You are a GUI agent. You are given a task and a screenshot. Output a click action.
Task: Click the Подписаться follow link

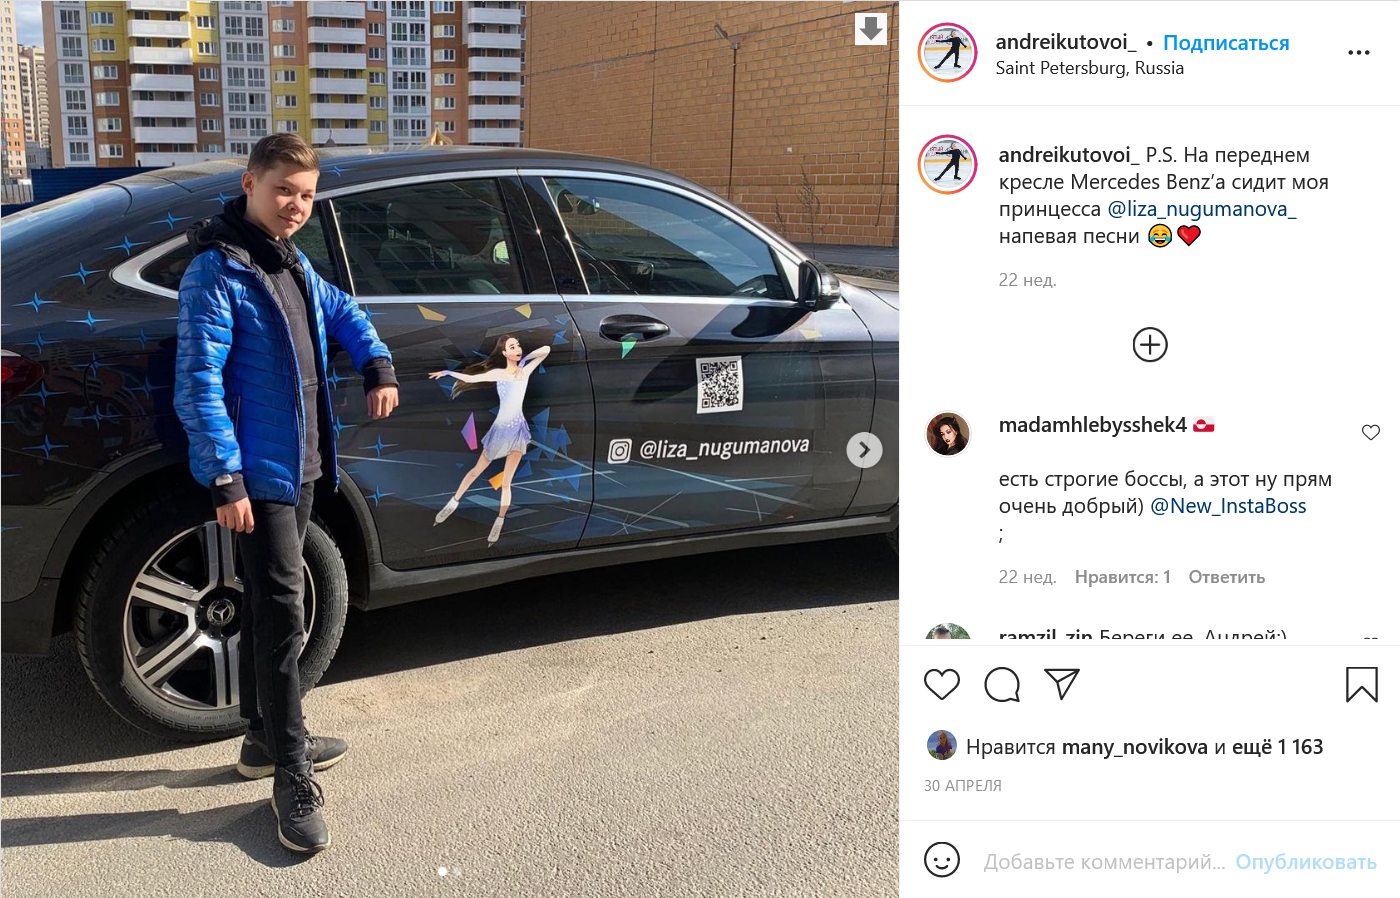(1226, 43)
